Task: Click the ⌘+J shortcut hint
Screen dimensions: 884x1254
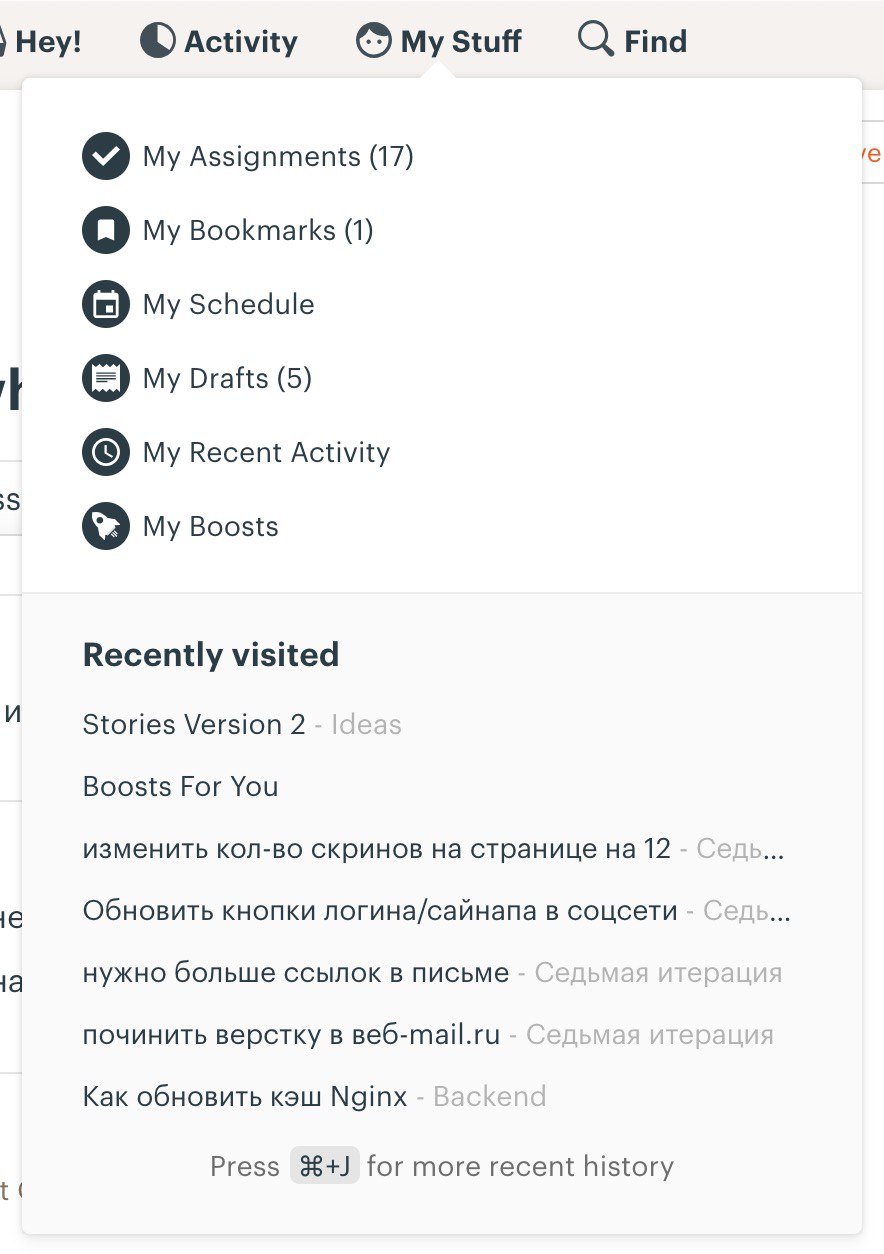Action: [325, 1166]
